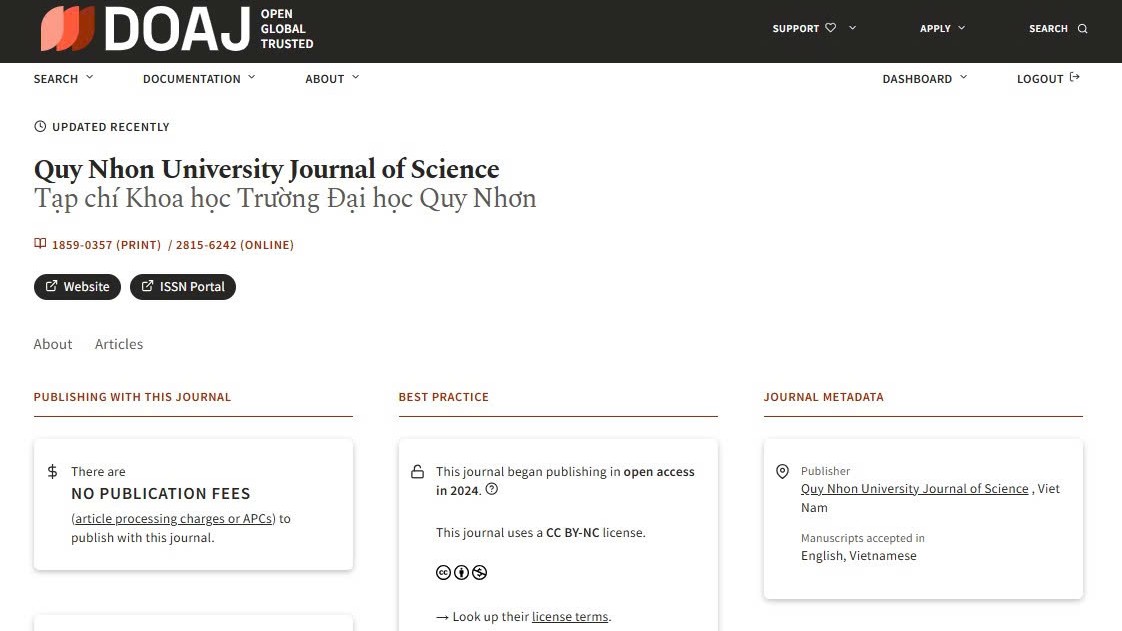Open the Quy Nhon University publisher link
The width and height of the screenshot is (1122, 631).
tap(914, 489)
